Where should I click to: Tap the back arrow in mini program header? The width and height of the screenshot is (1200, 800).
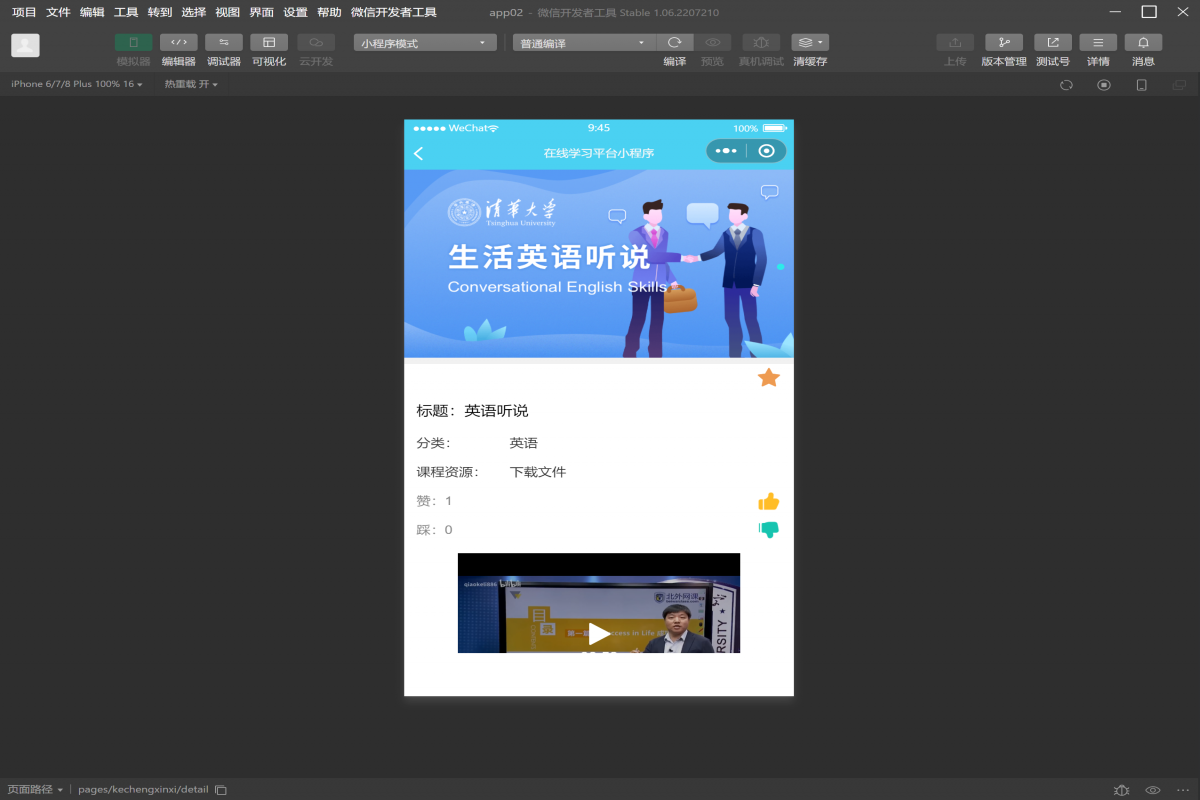point(419,153)
